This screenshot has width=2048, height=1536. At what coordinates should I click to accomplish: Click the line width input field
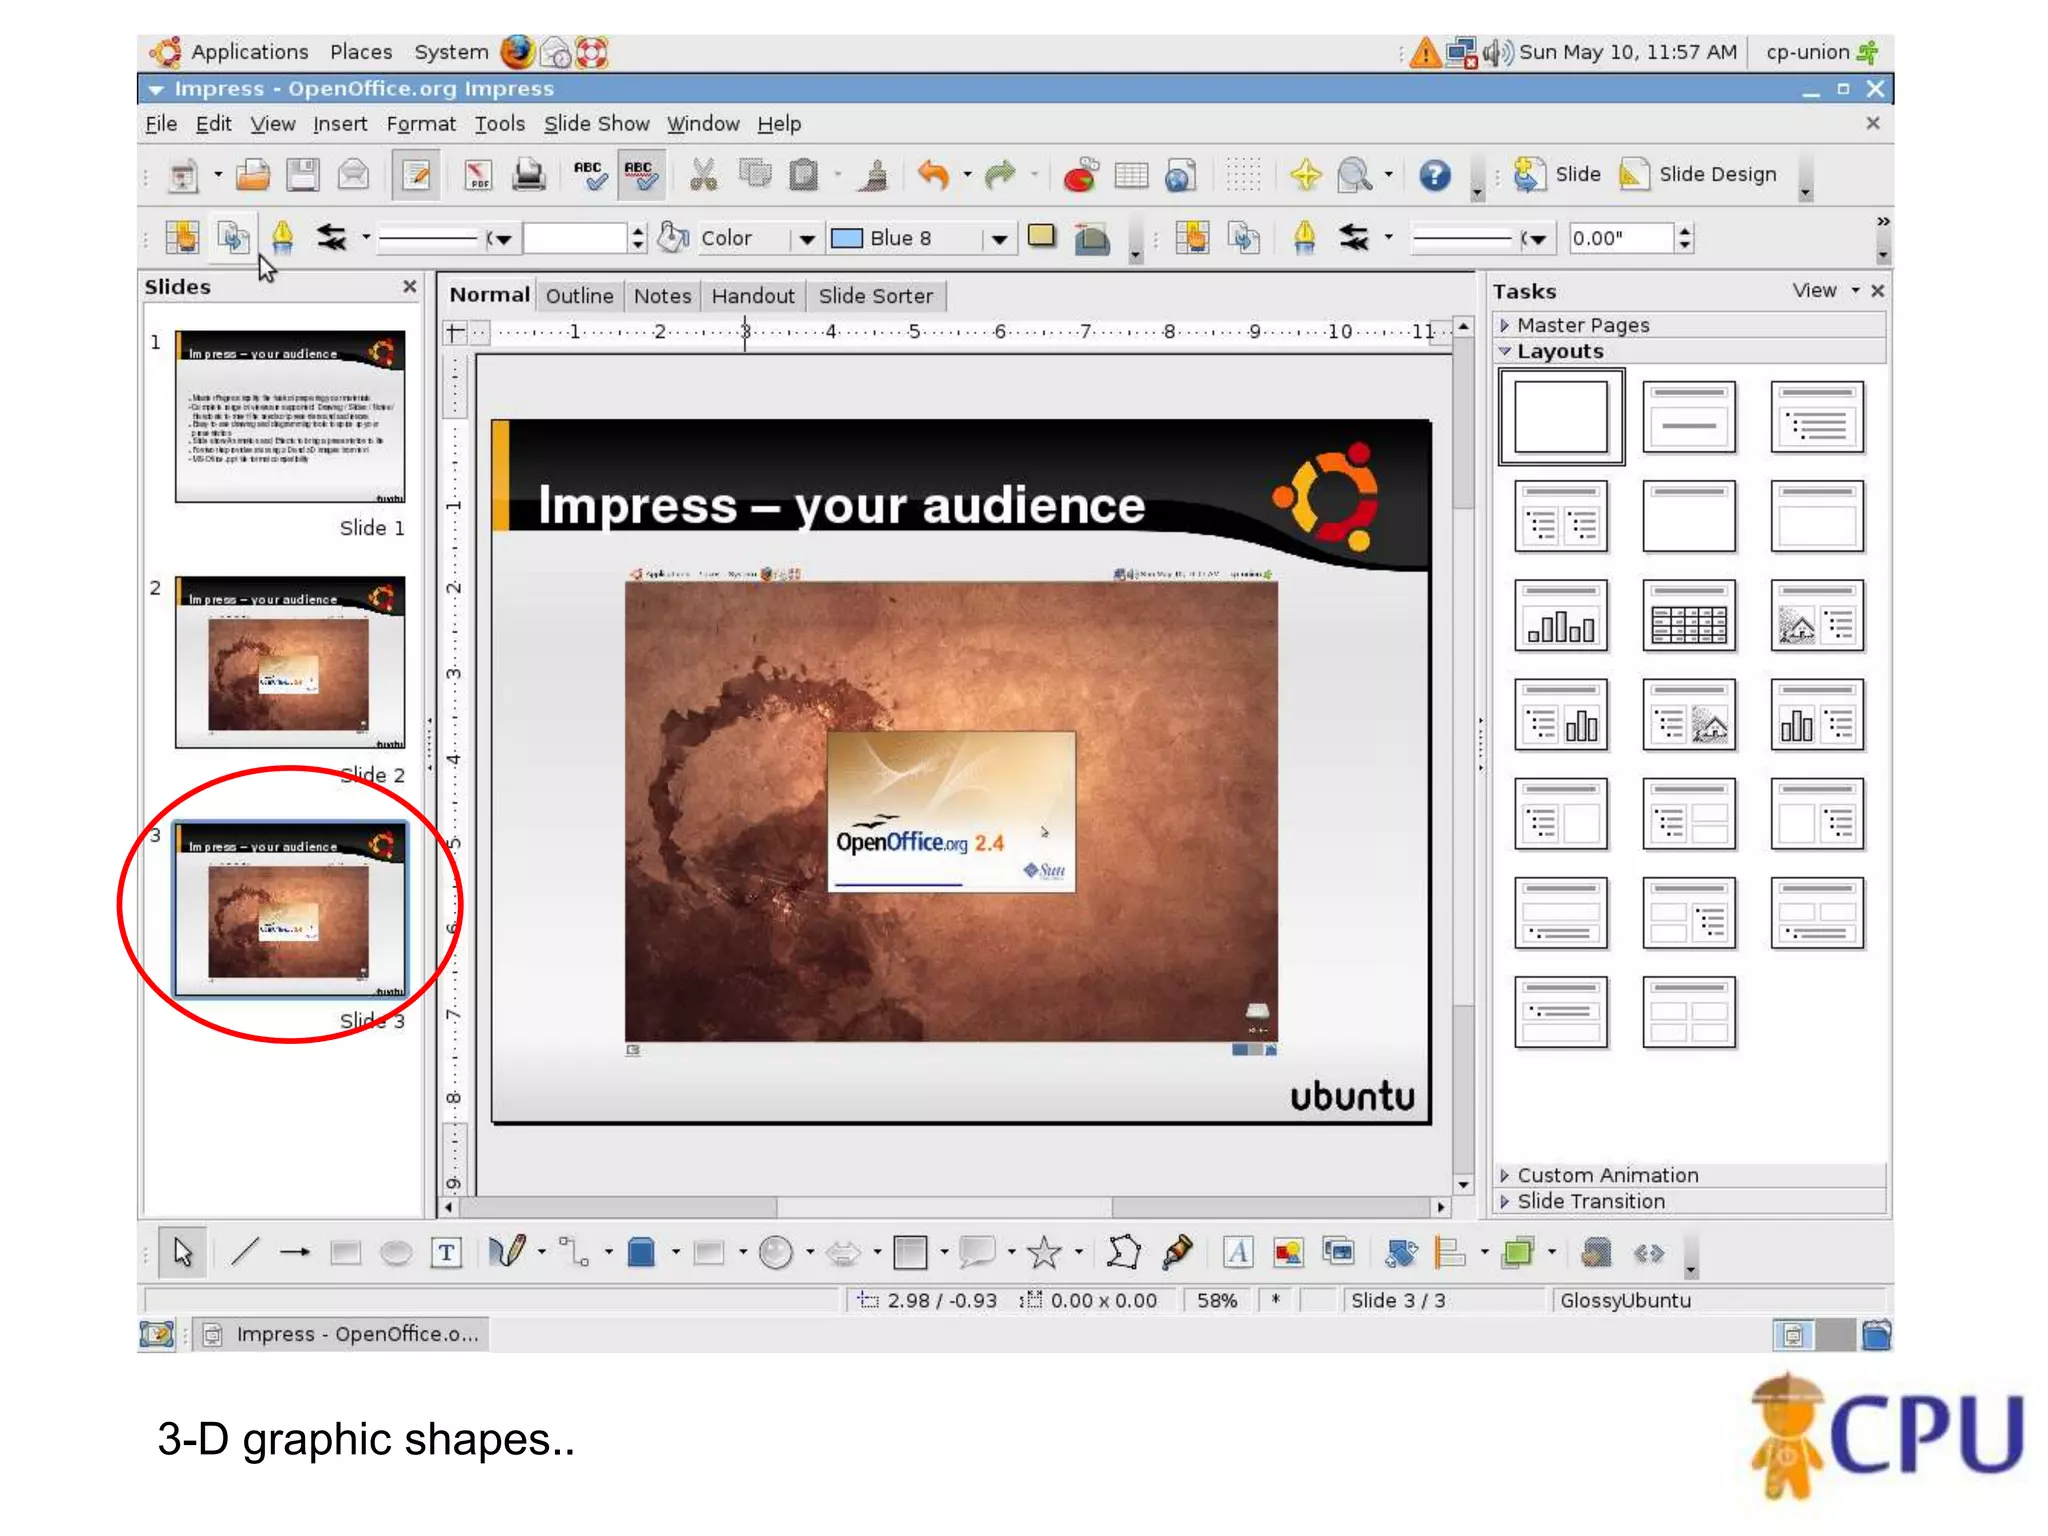[578, 239]
